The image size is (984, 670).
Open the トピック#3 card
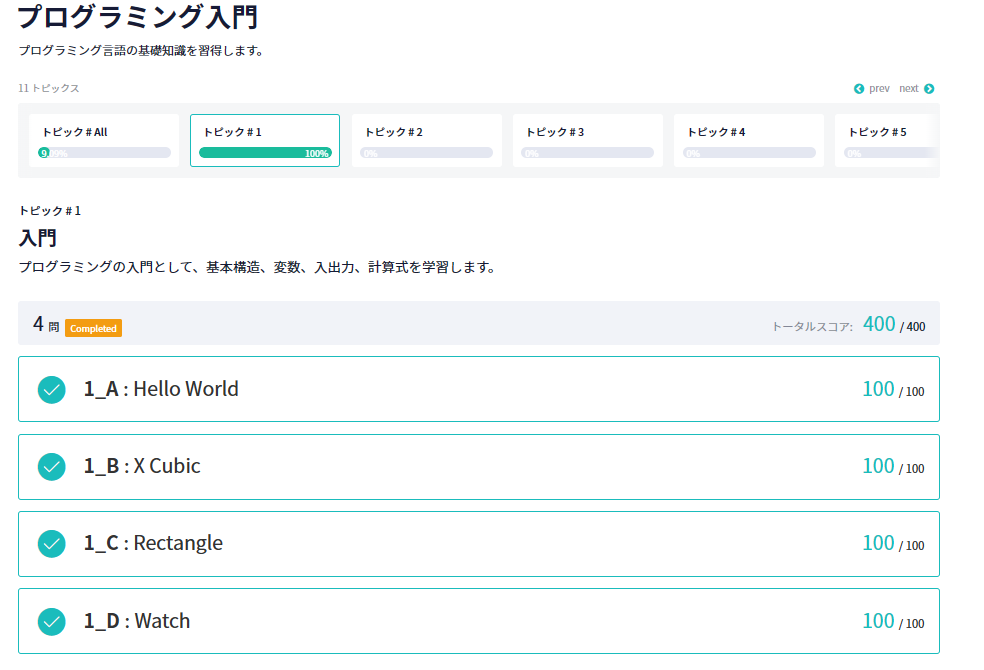[x=588, y=140]
